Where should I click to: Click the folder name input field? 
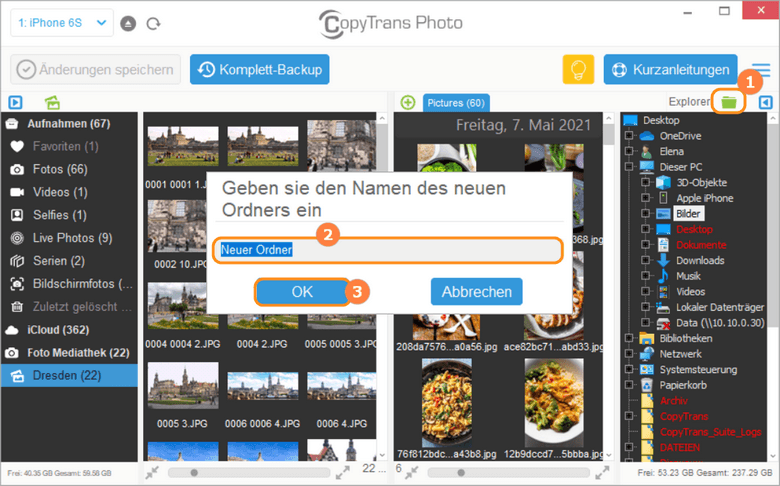[389, 250]
